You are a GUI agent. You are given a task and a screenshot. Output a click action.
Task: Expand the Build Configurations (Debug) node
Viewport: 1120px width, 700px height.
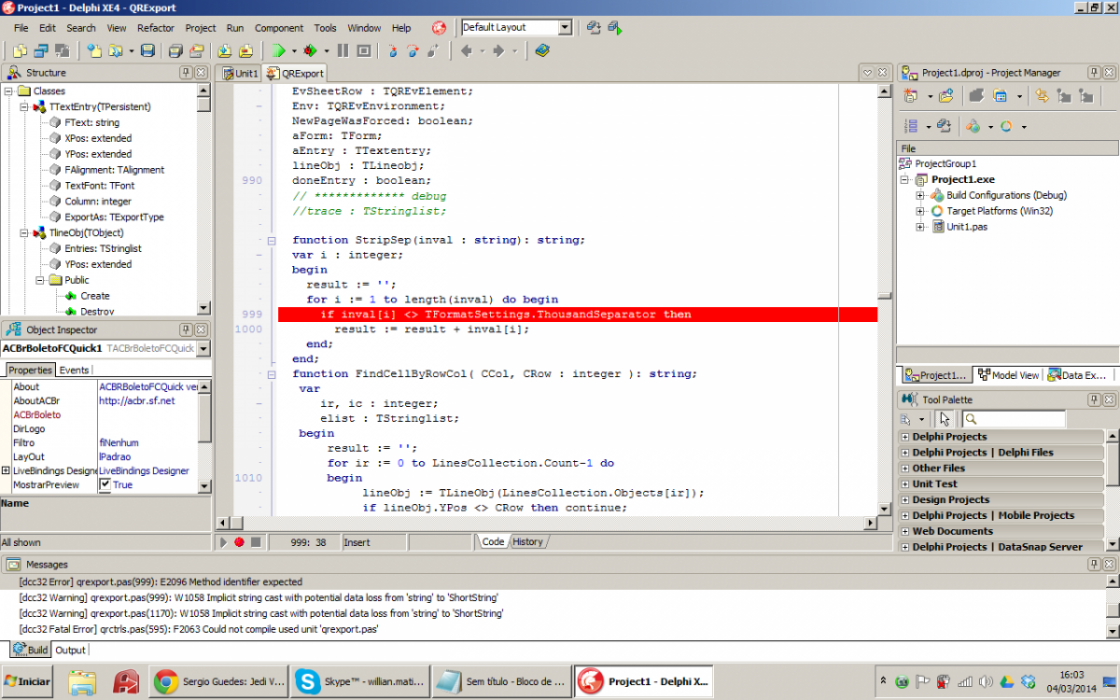coord(920,195)
